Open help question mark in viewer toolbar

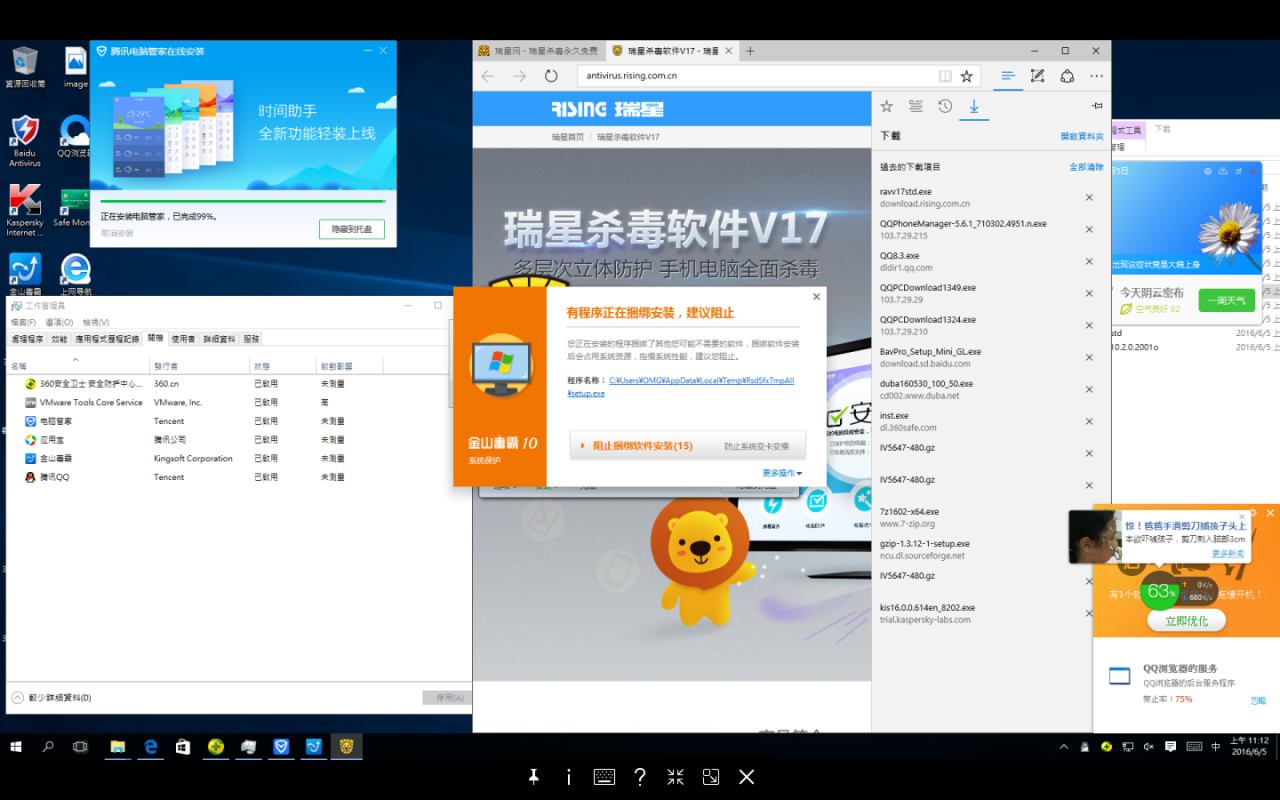point(640,777)
